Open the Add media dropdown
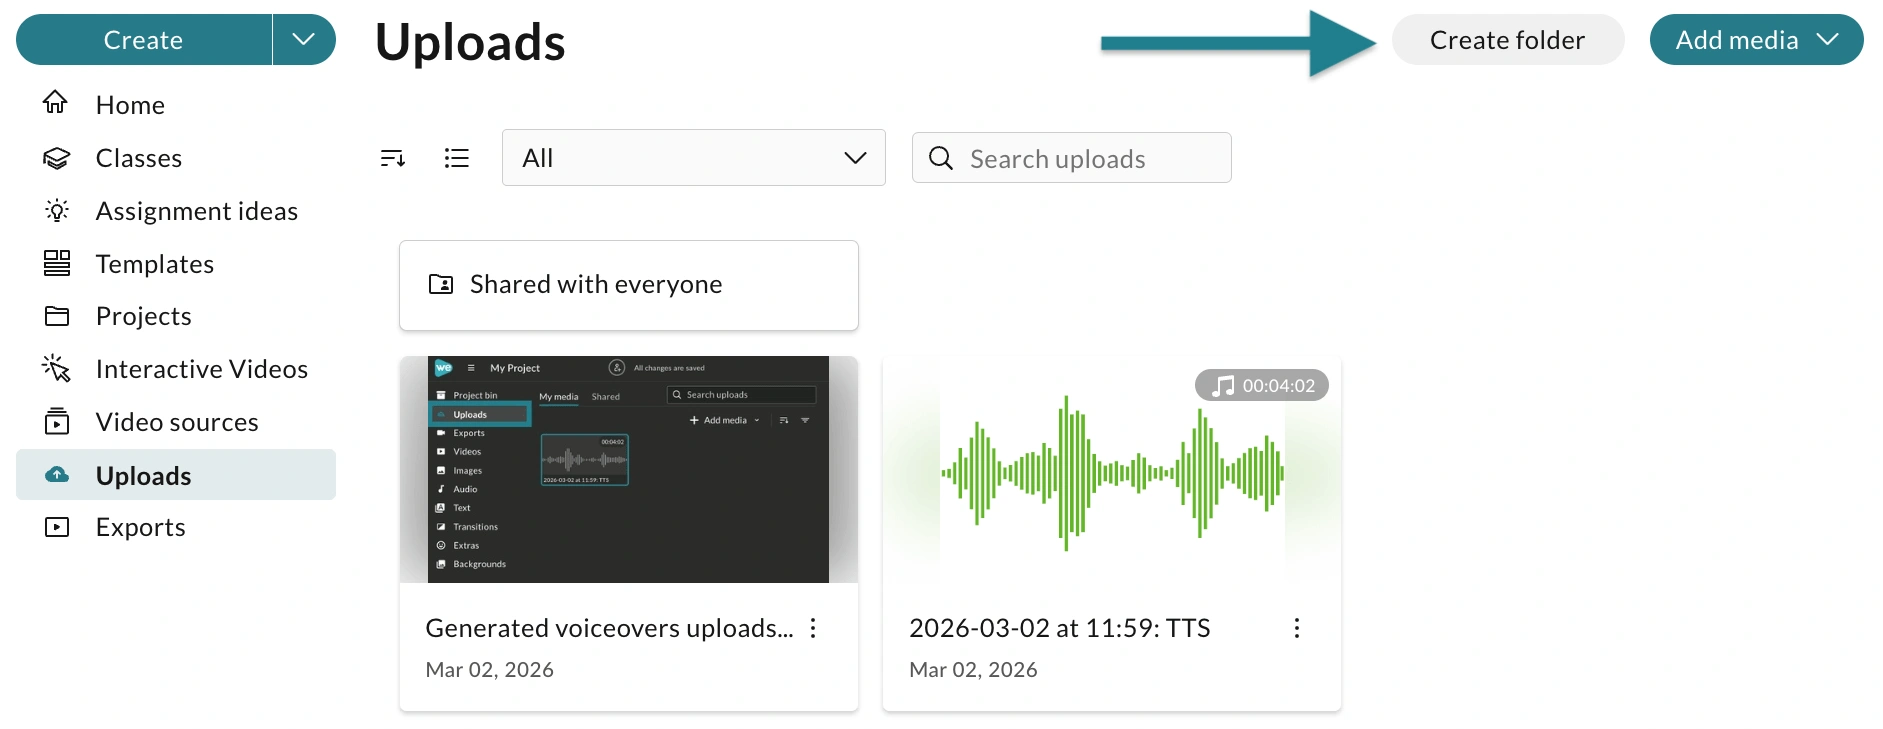Viewport: 1883px width, 729px height. pos(1757,40)
